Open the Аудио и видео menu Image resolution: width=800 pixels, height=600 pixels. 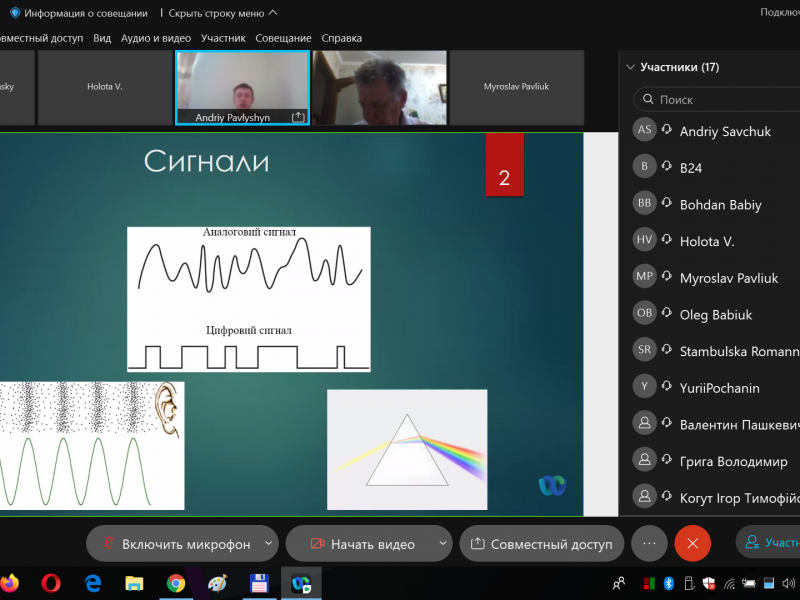pos(155,38)
